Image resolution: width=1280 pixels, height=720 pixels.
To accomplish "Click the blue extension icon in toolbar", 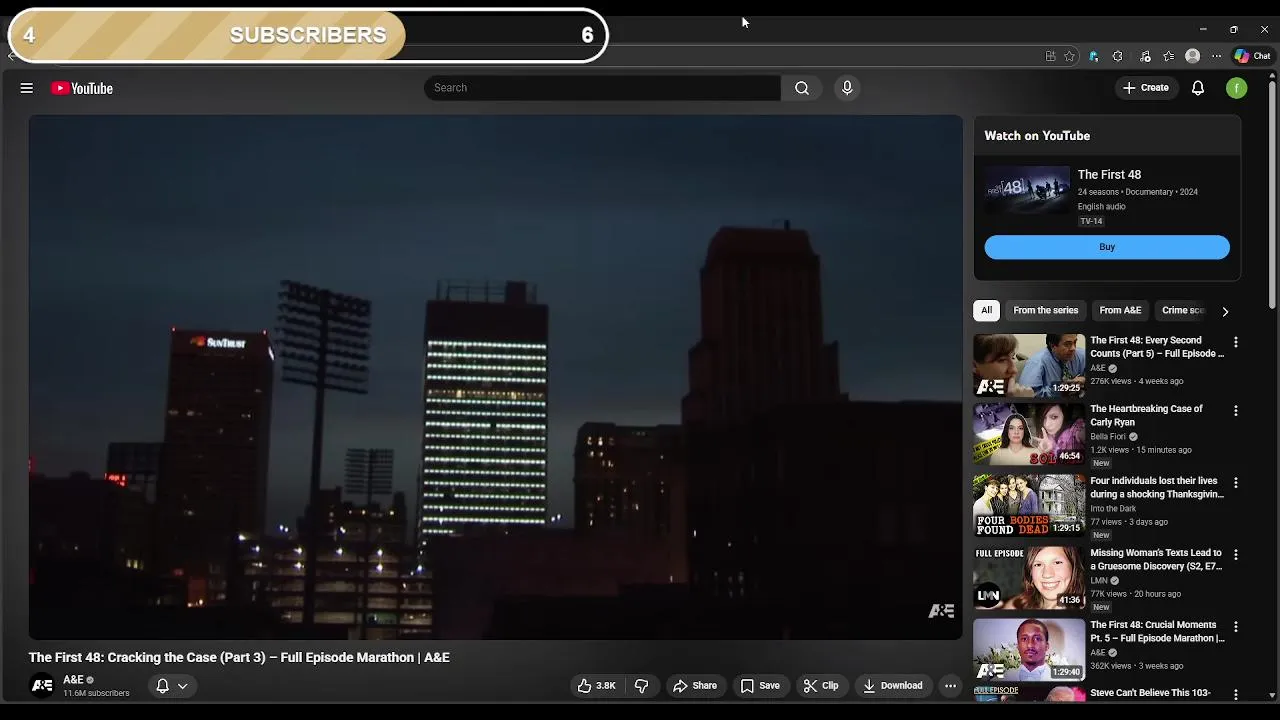I will [1093, 56].
